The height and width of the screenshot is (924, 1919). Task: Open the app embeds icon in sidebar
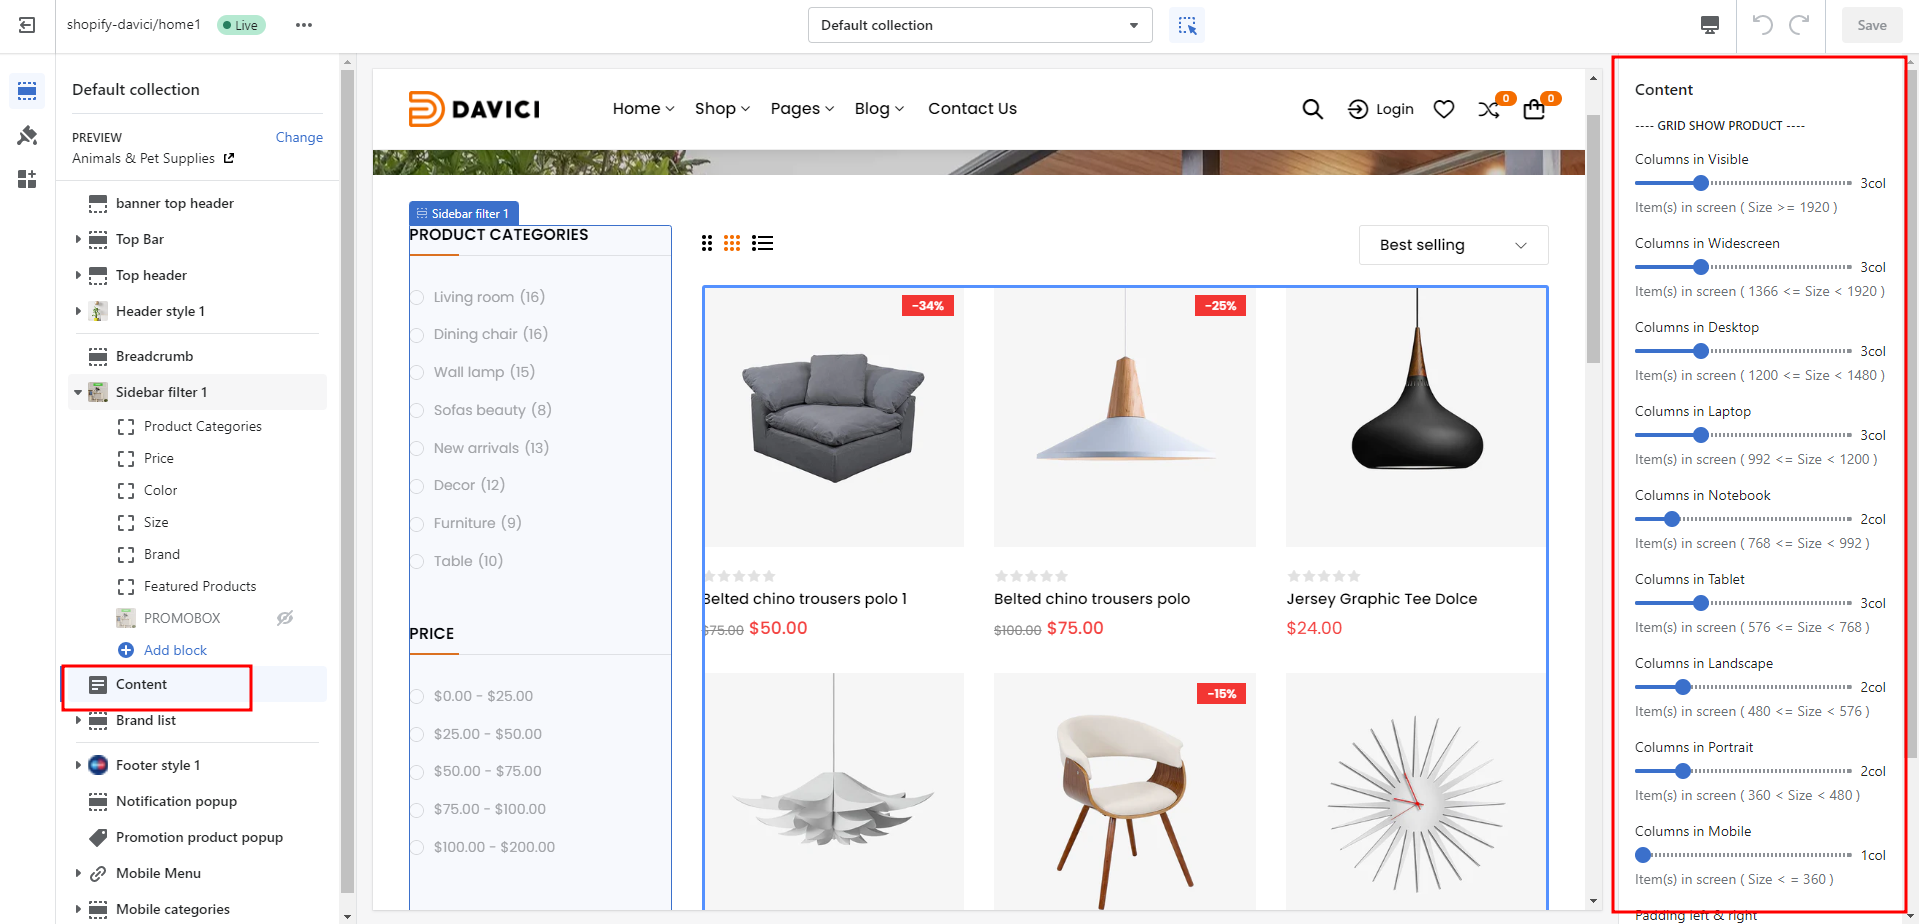pyautogui.click(x=27, y=179)
